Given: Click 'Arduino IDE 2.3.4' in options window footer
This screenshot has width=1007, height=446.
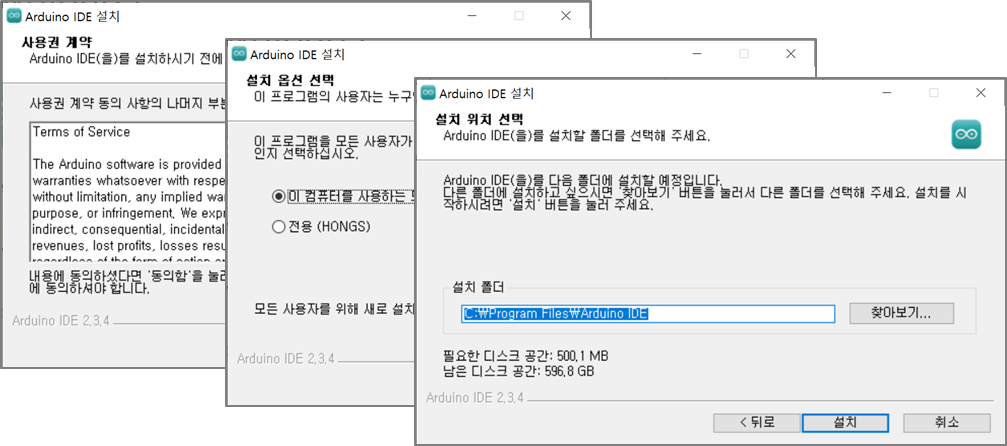Looking at the screenshot, I should click(286, 359).
